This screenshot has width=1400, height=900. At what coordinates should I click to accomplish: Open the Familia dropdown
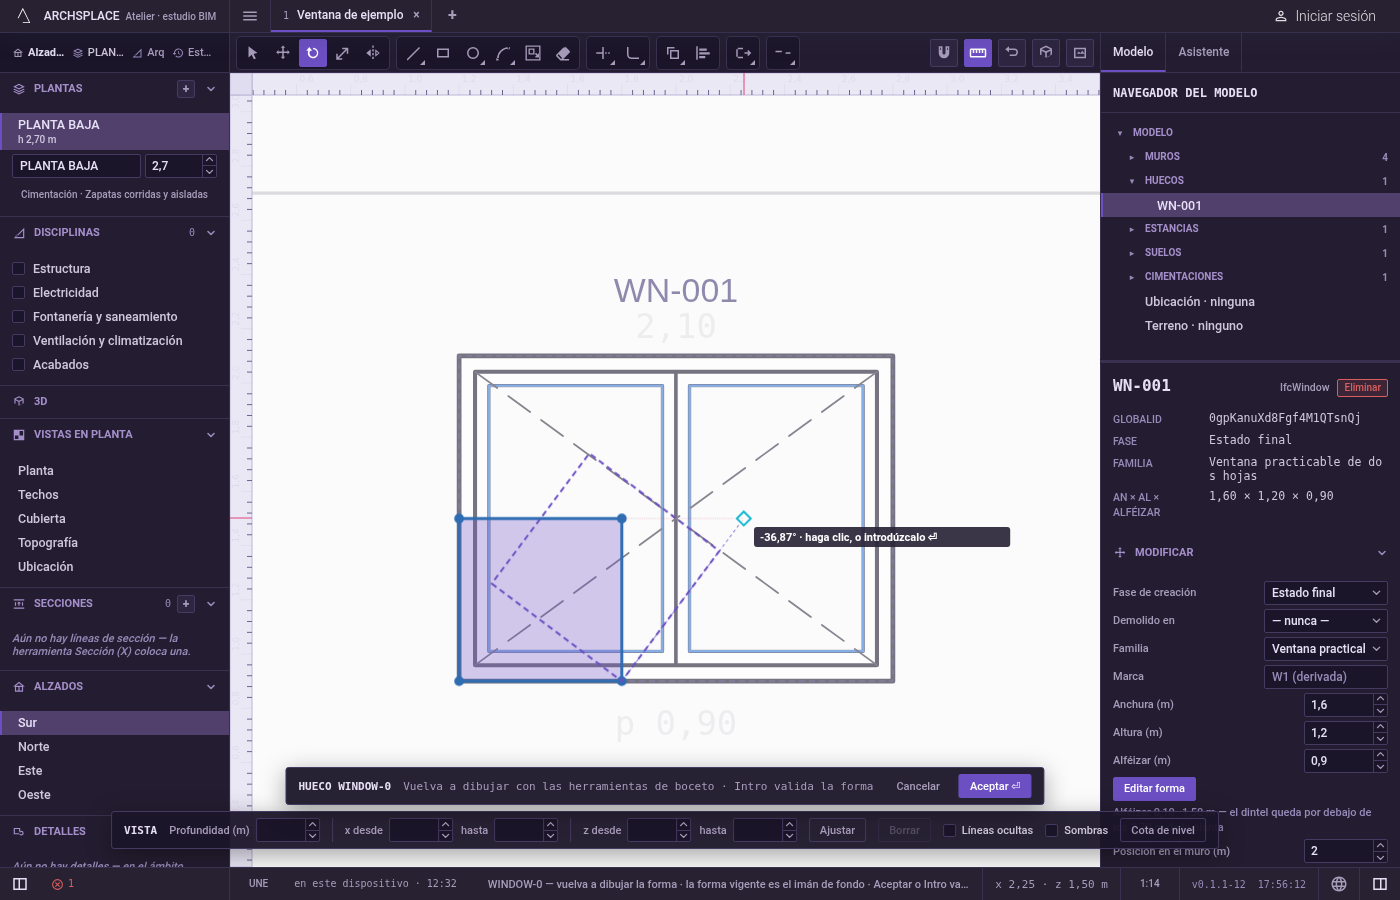click(x=1325, y=649)
